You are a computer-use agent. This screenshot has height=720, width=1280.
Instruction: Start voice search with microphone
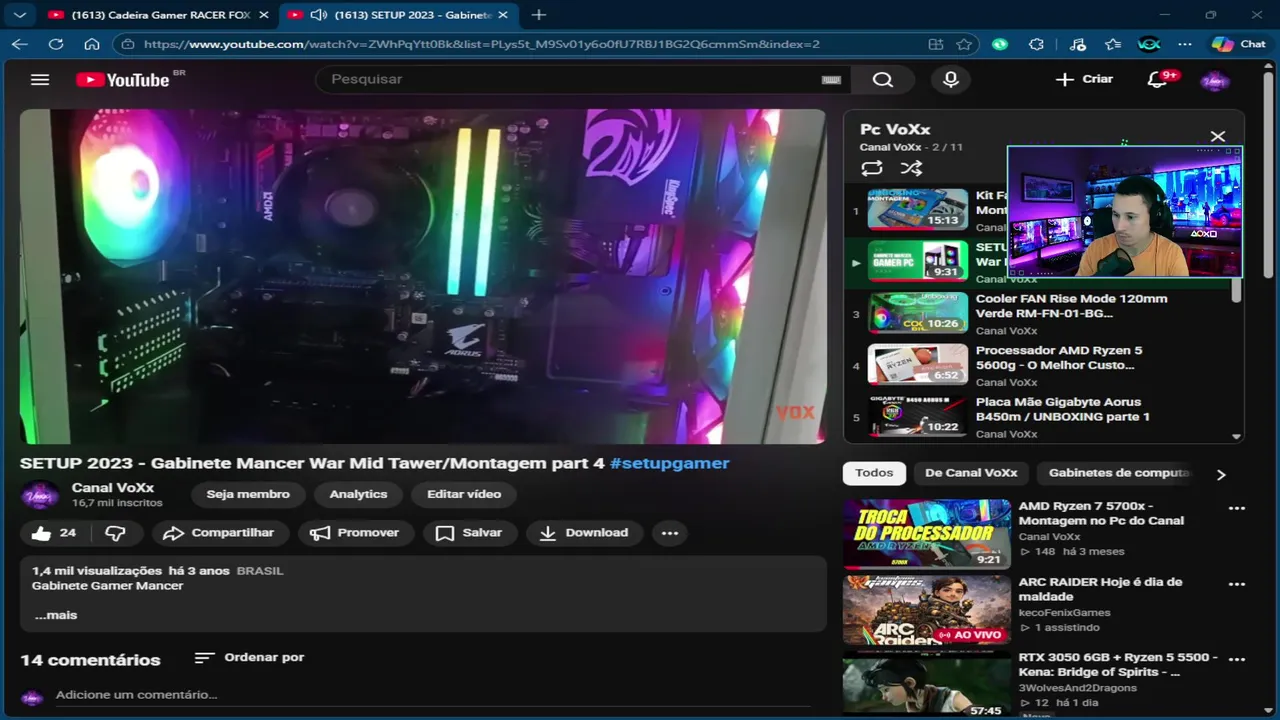(951, 79)
